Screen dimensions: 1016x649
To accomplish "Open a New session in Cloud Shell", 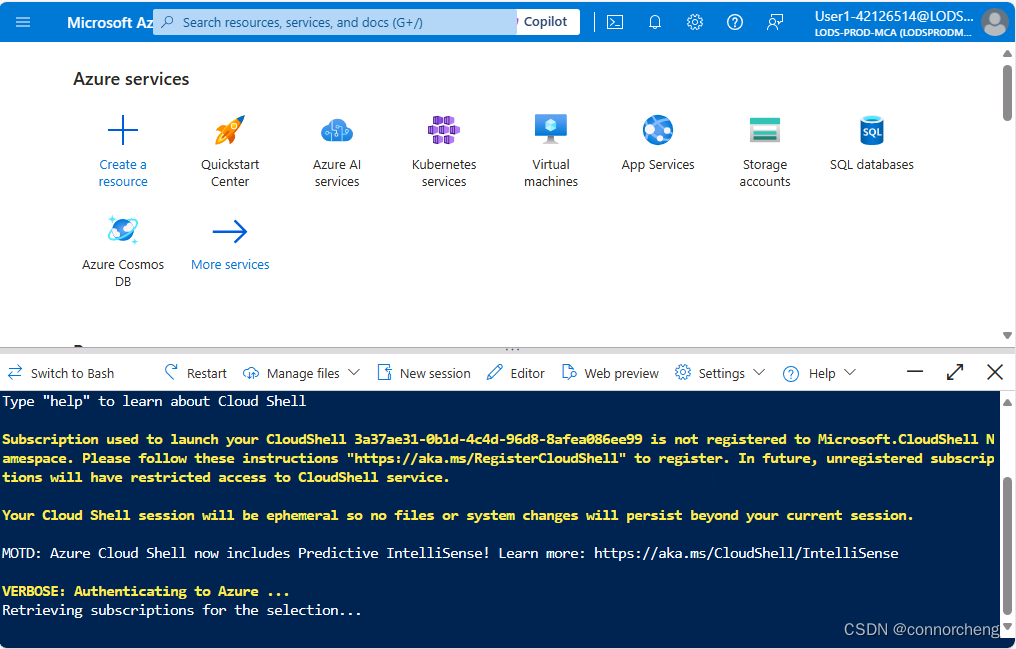I will (x=424, y=373).
